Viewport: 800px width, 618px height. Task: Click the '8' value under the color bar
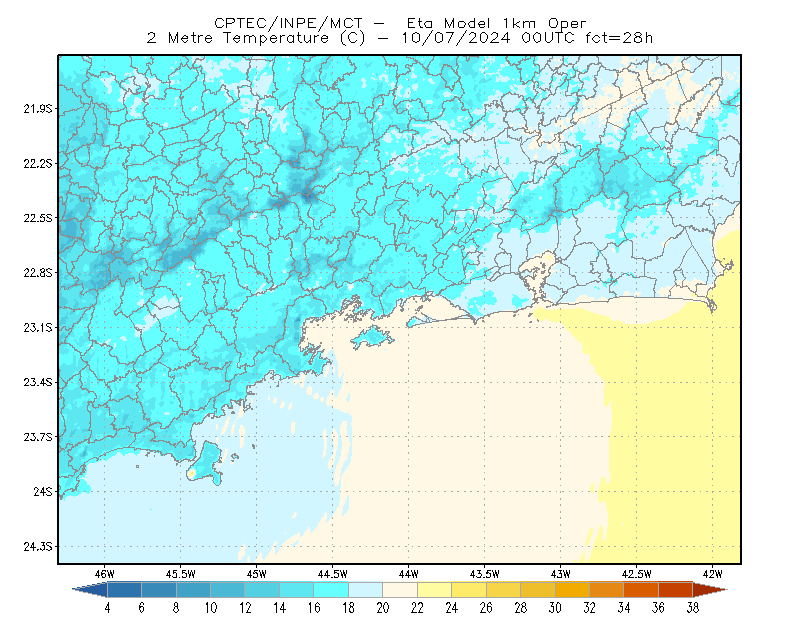177,608
